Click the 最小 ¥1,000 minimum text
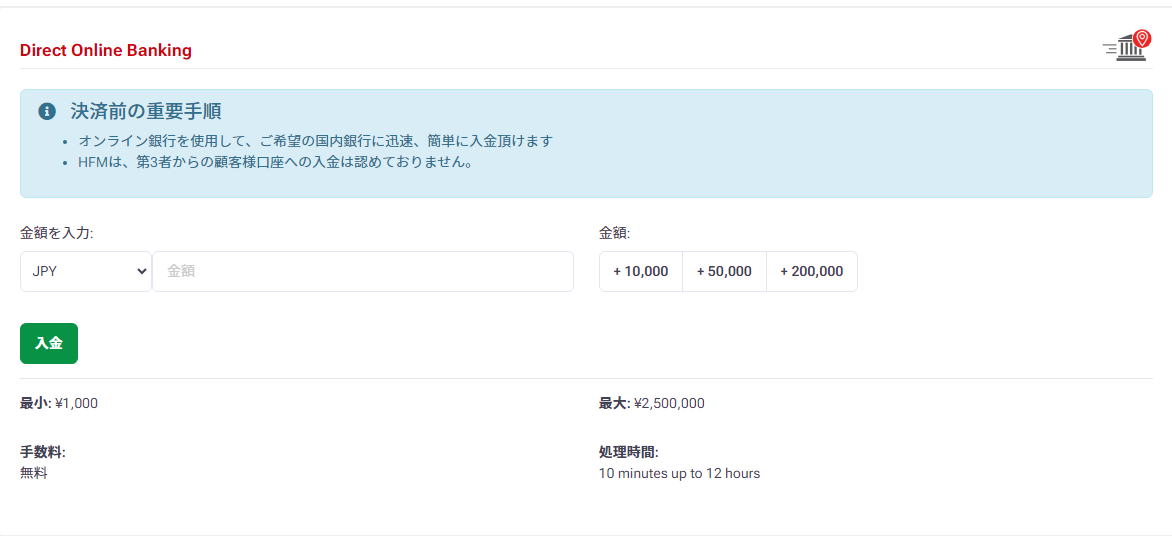 tap(59, 403)
